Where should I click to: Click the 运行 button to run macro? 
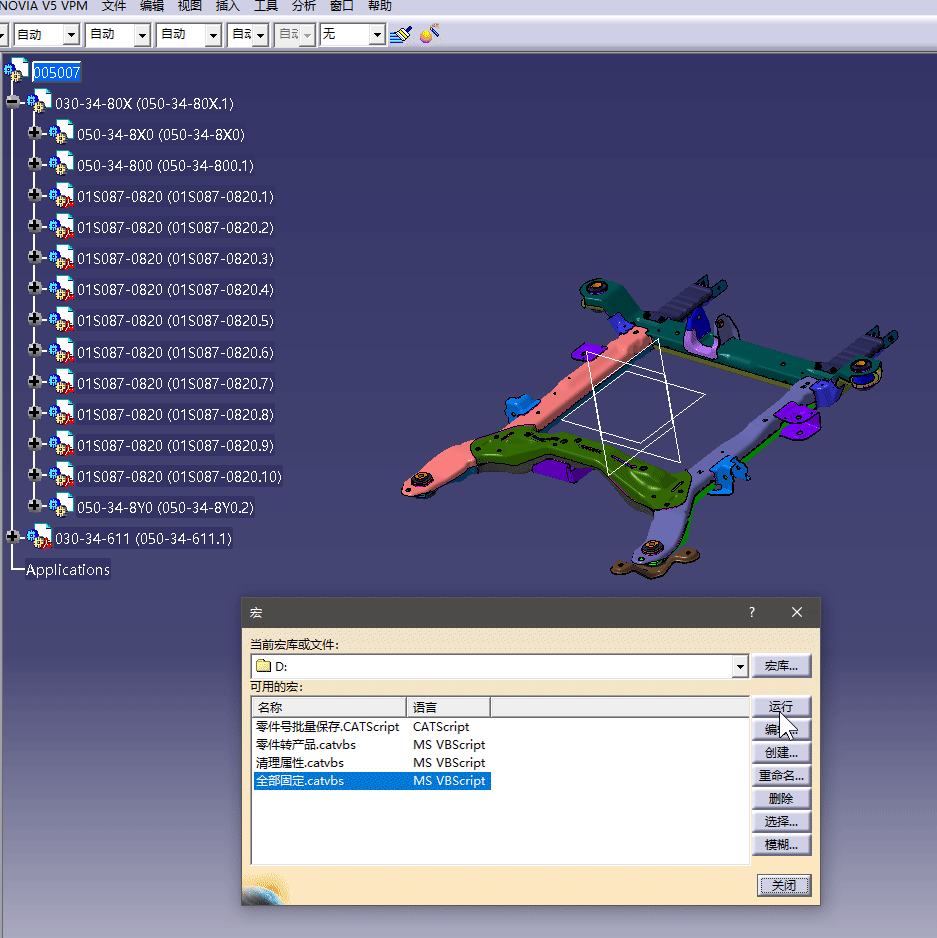point(781,707)
